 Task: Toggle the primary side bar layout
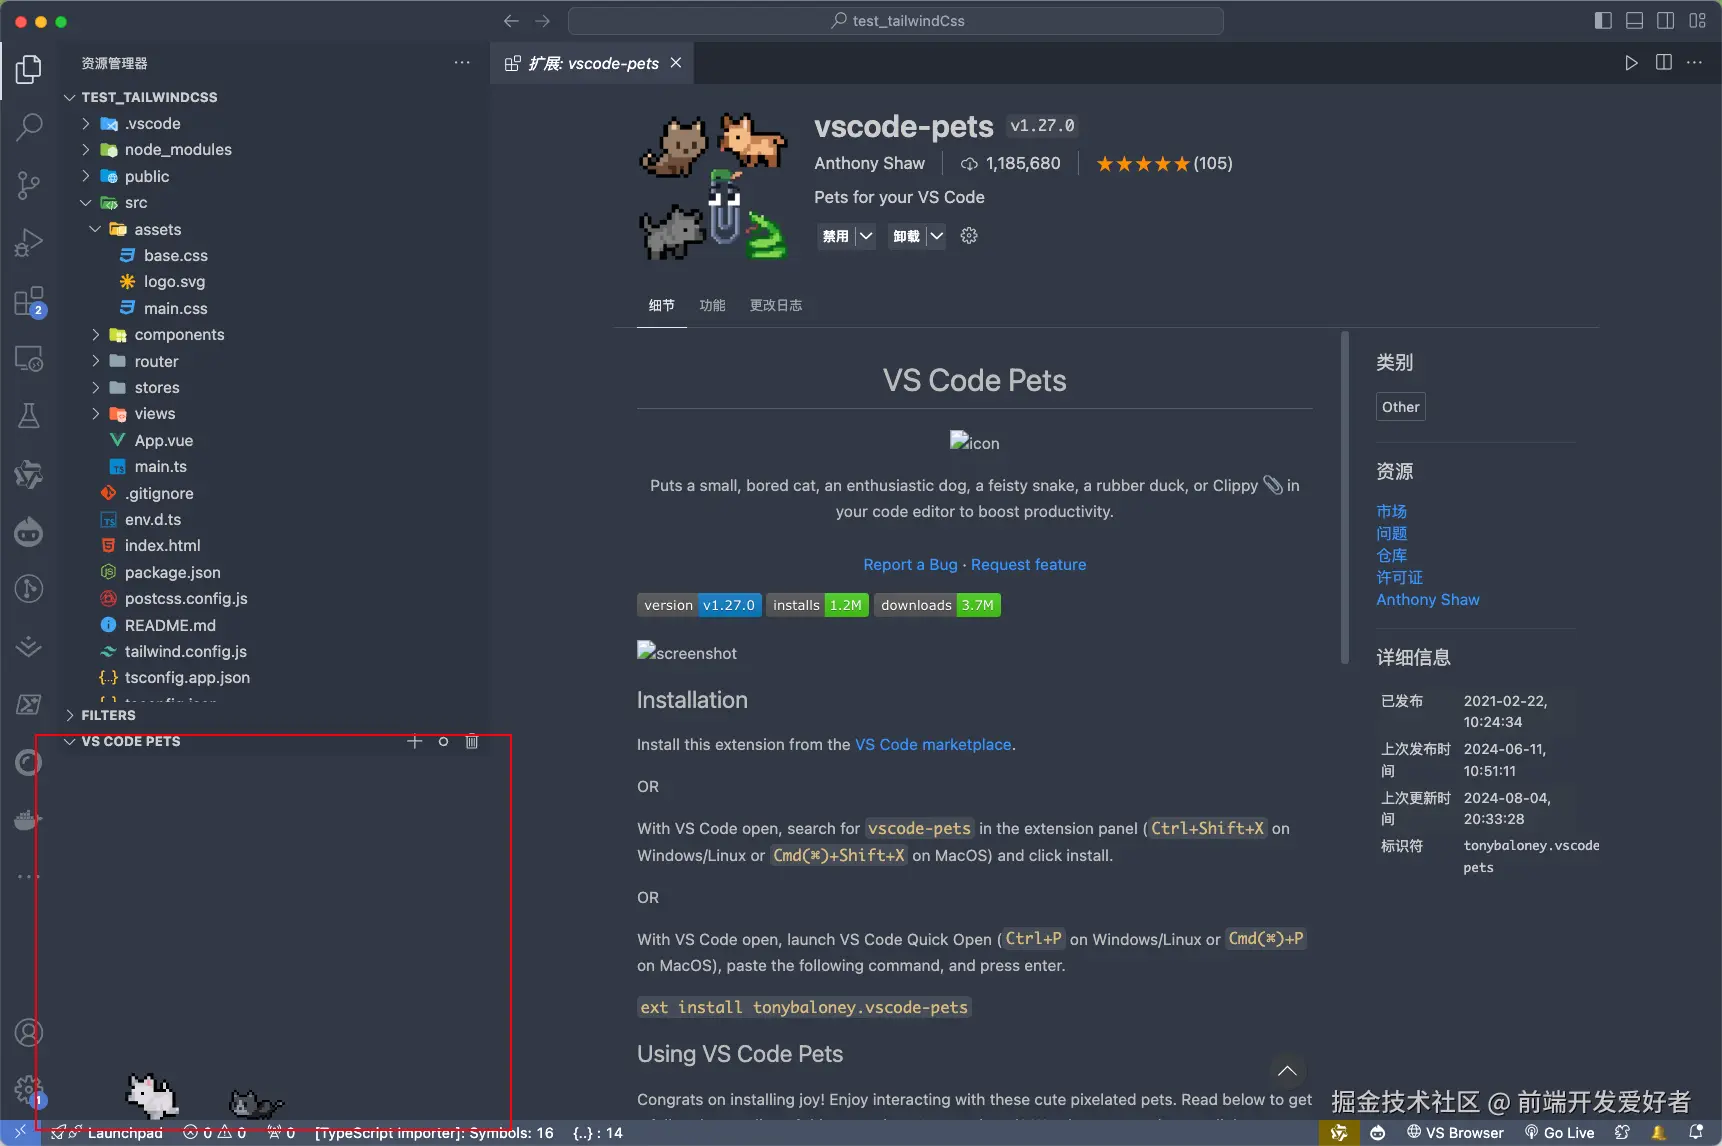(1603, 21)
